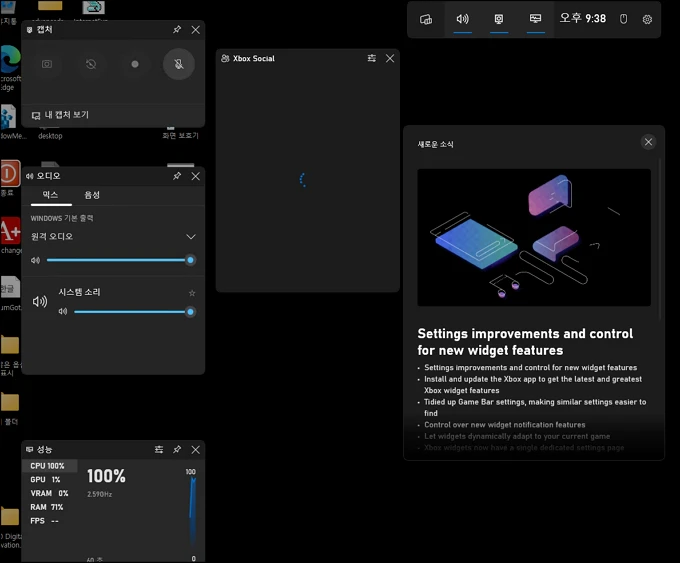The image size is (680, 563).
Task: Close the 캡처 capture widget
Action: pyautogui.click(x=196, y=29)
